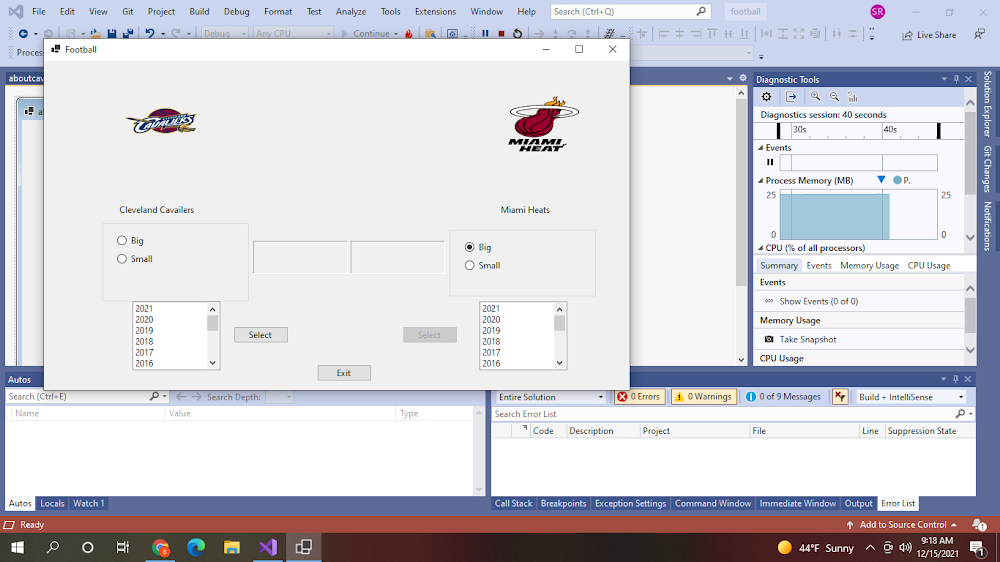Click the Continue debugging button
This screenshot has height=562, width=1000.
click(365, 34)
